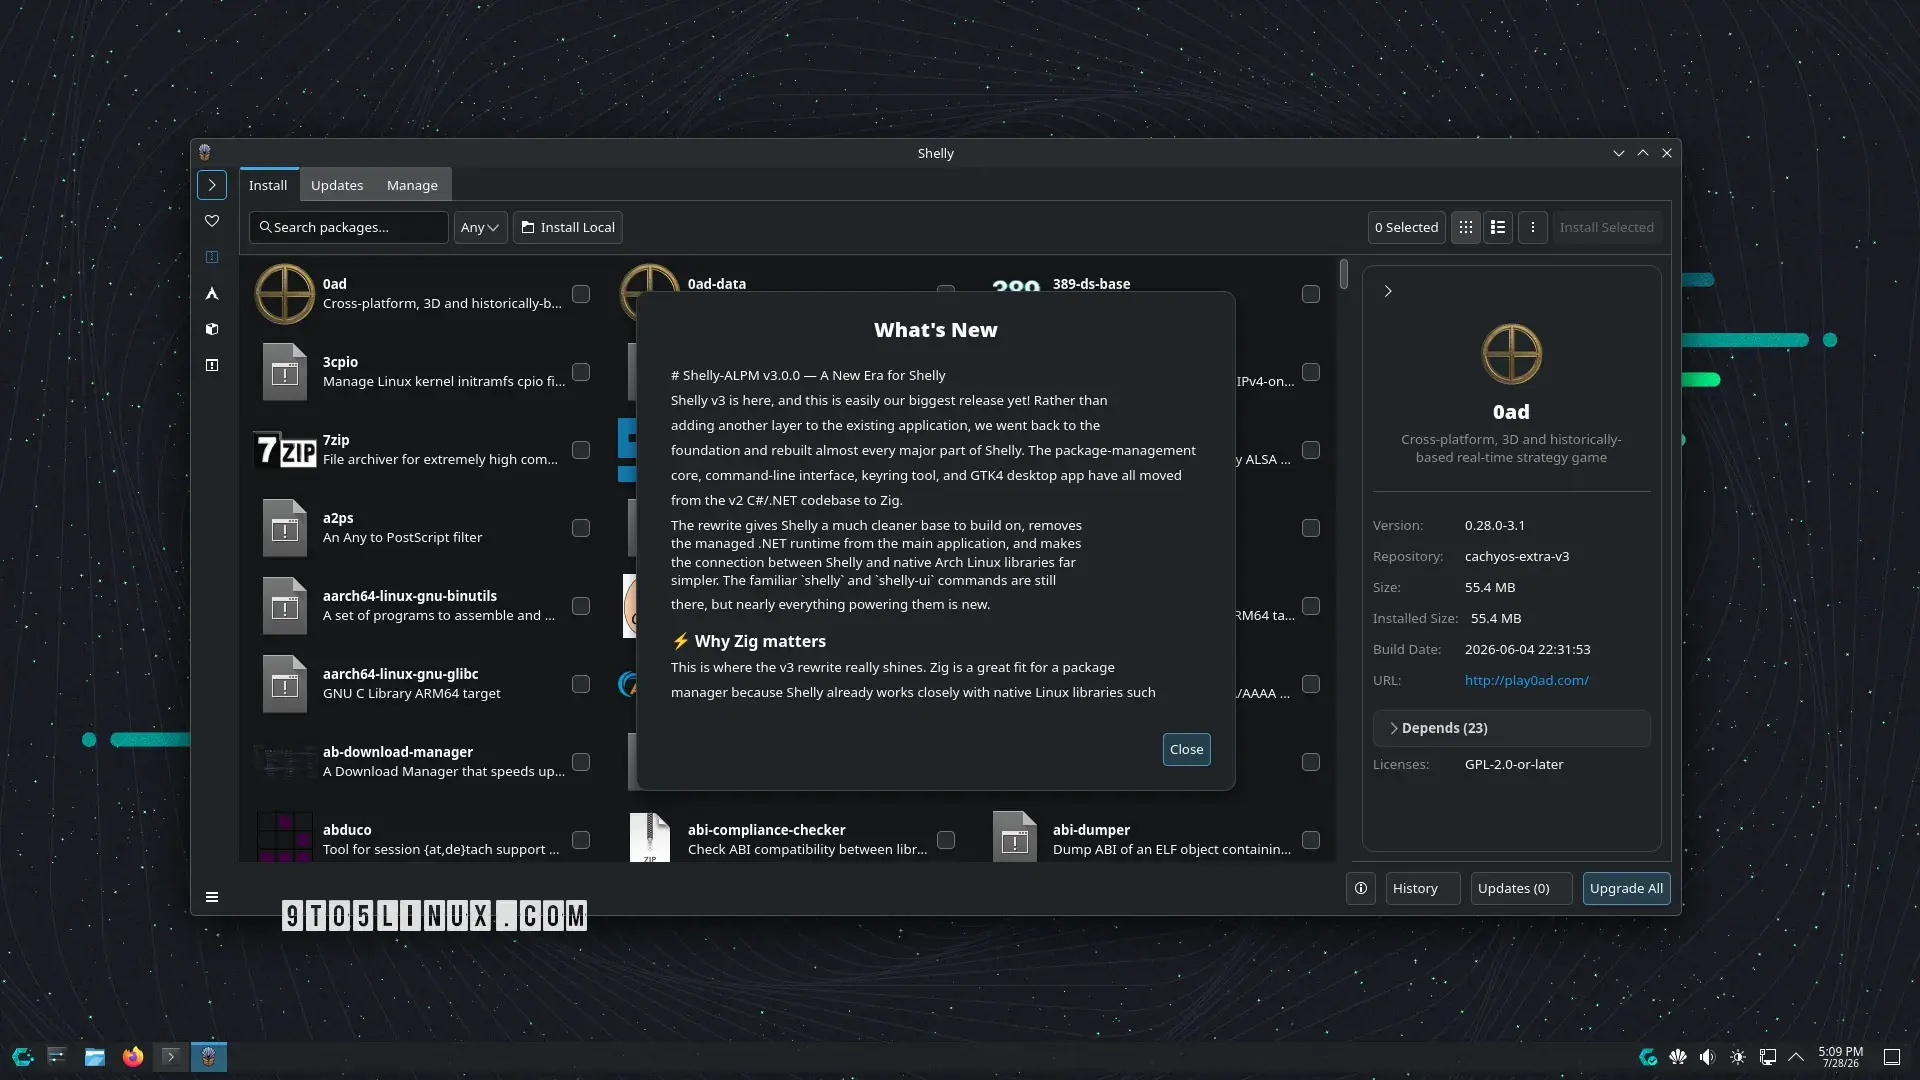The height and width of the screenshot is (1080, 1920).
Task: Click the package list vertical scrollbar
Action: point(1344,274)
